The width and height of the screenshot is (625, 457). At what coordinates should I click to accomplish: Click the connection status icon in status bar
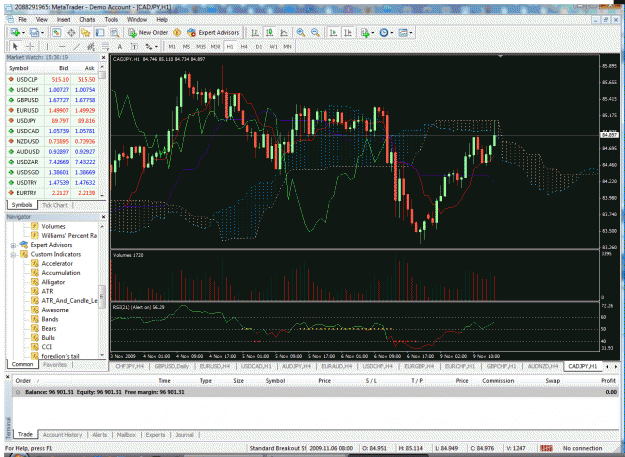[546, 448]
